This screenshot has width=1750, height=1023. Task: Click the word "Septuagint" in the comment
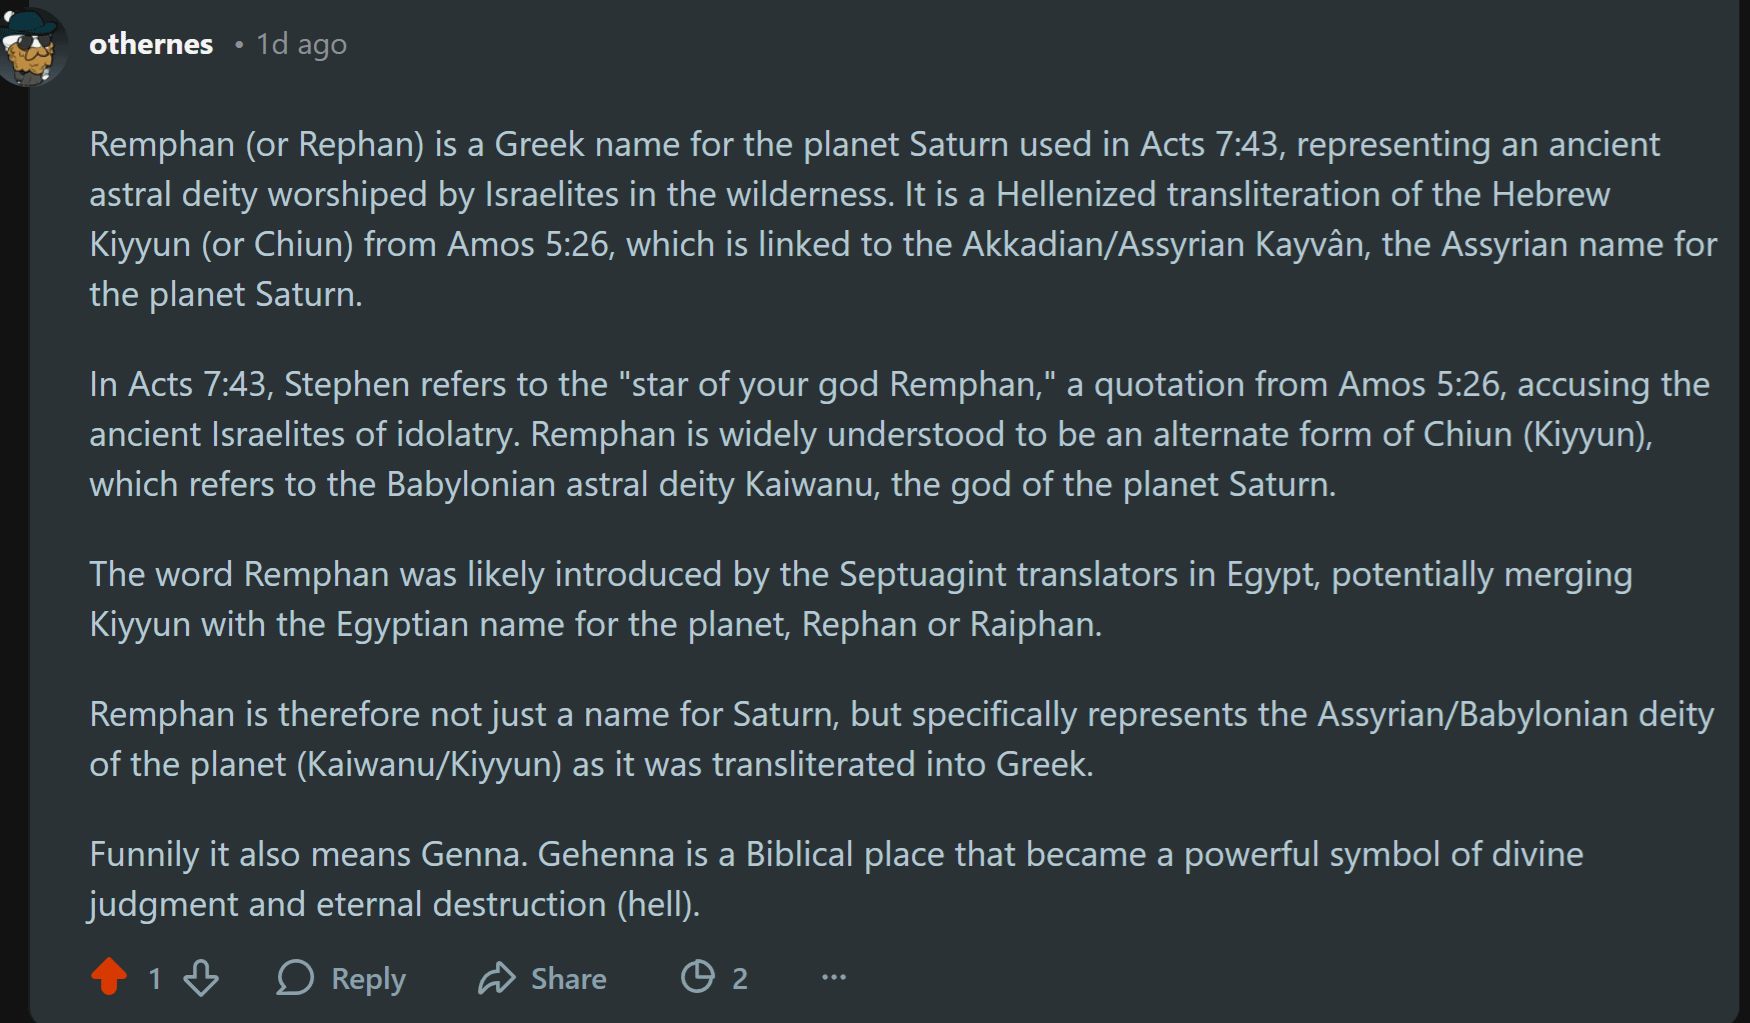pos(924,574)
